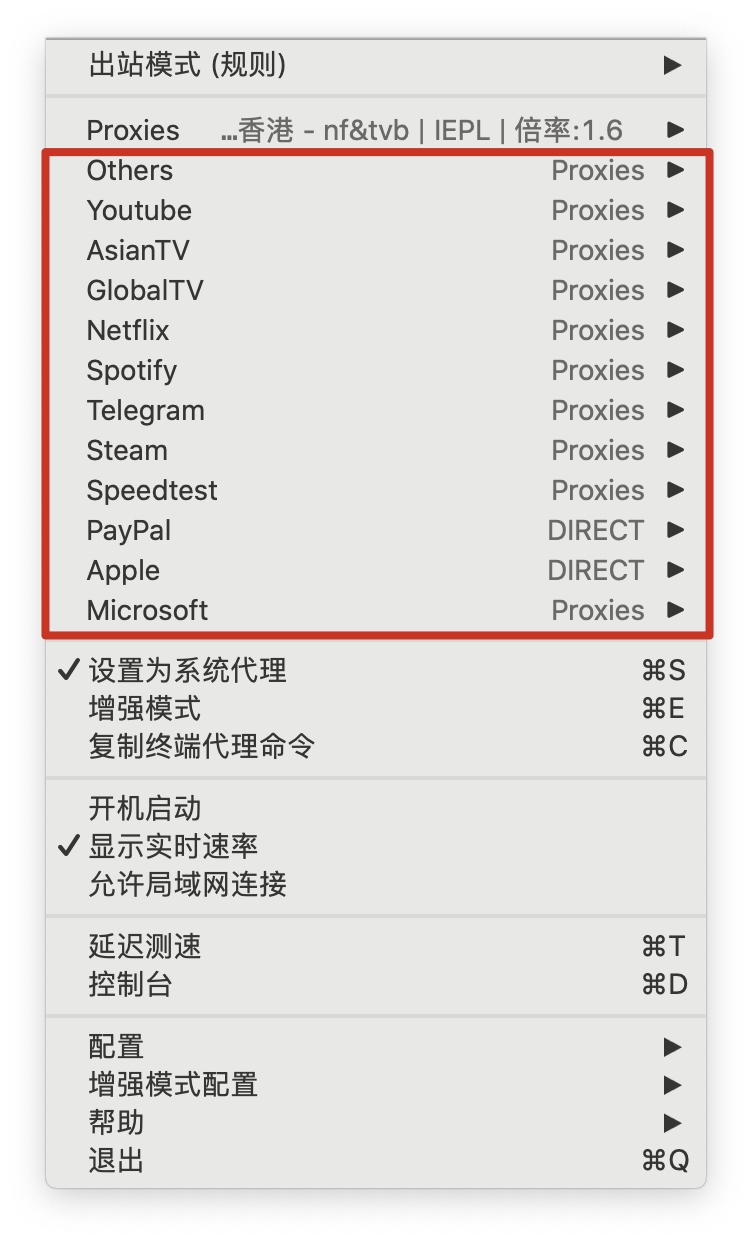Click 增强模式 menu item

click(145, 709)
